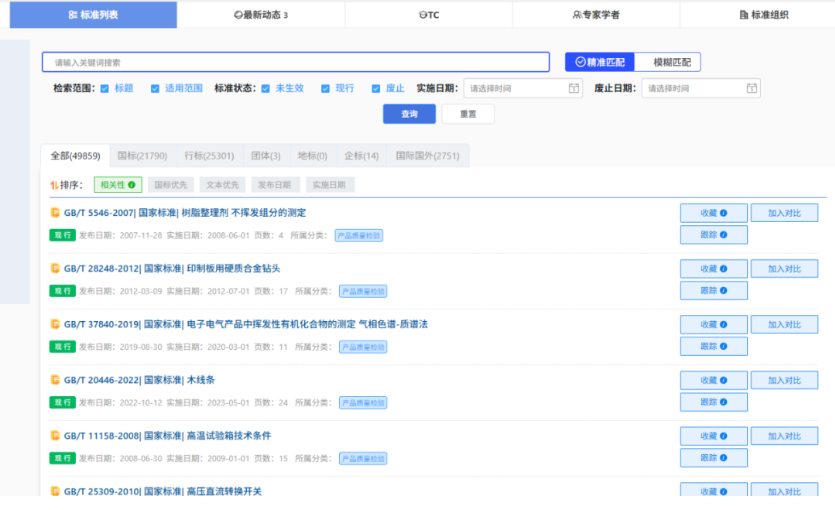Click 加入对比 for GB/T 28248-2012
Image resolution: width=835 pixels, height=510 pixels.
point(784,269)
